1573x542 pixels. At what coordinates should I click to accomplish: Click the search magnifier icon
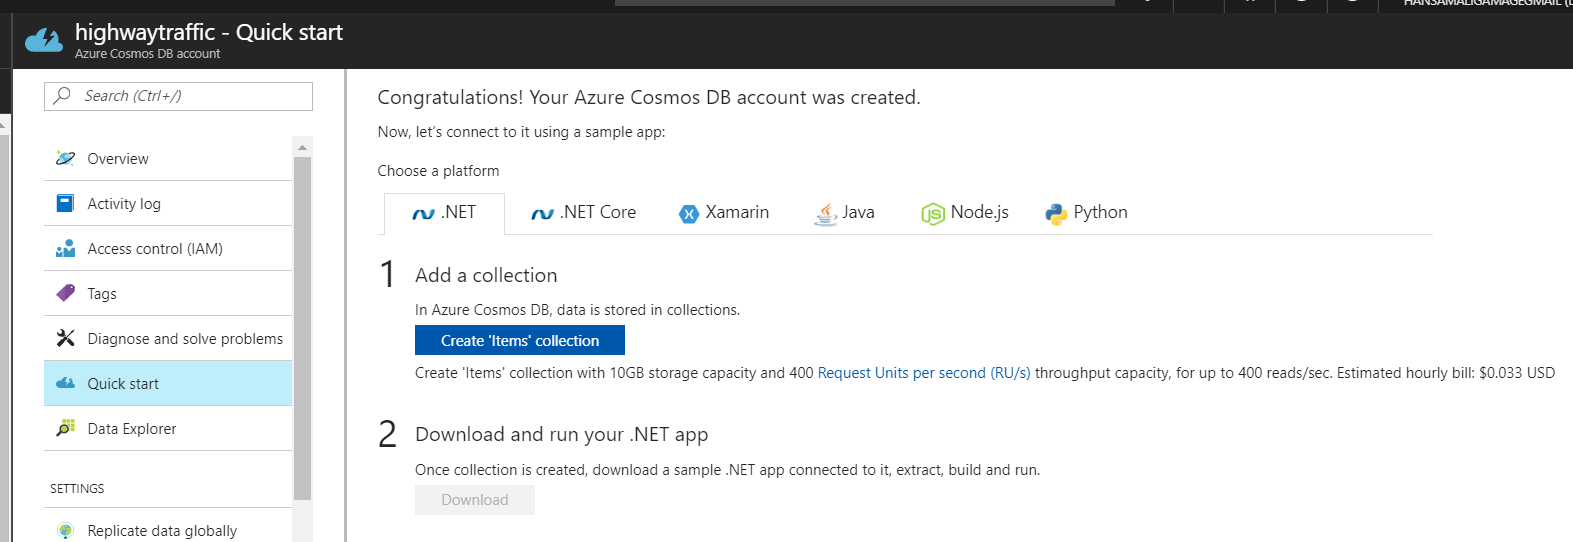[63, 96]
